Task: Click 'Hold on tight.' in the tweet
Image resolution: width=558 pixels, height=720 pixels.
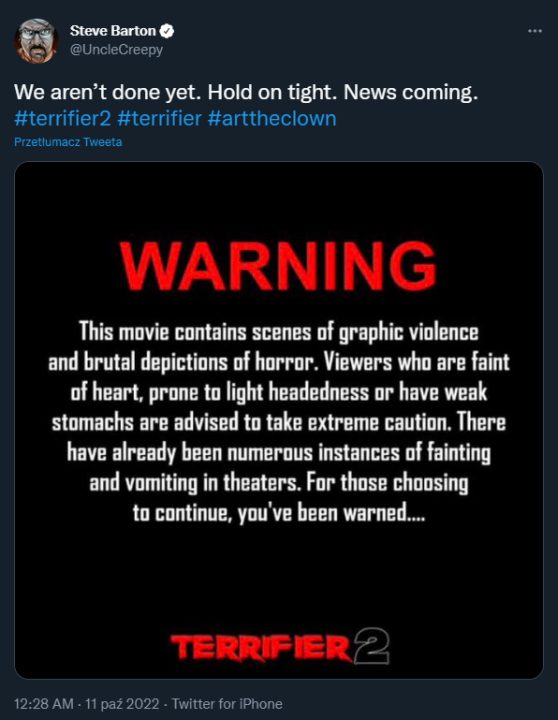Action: (x=272, y=92)
